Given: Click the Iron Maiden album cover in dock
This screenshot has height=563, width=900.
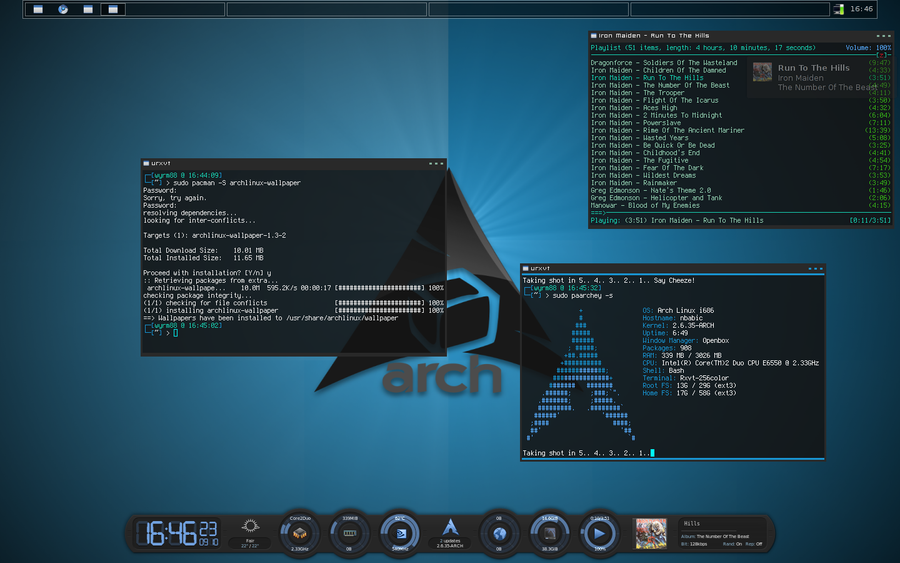Looking at the screenshot, I should (651, 533).
